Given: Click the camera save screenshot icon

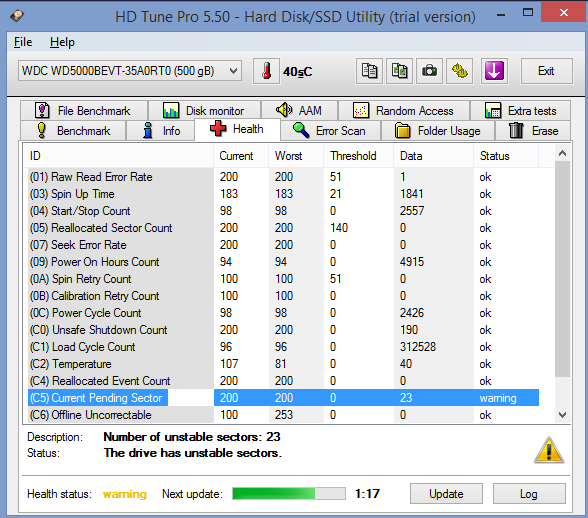Looking at the screenshot, I should (x=429, y=71).
